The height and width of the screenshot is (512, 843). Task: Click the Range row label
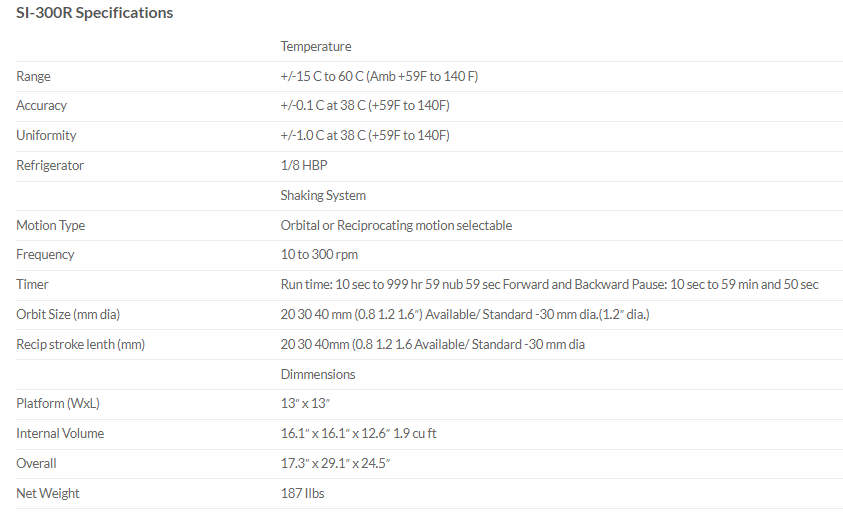click(x=33, y=77)
